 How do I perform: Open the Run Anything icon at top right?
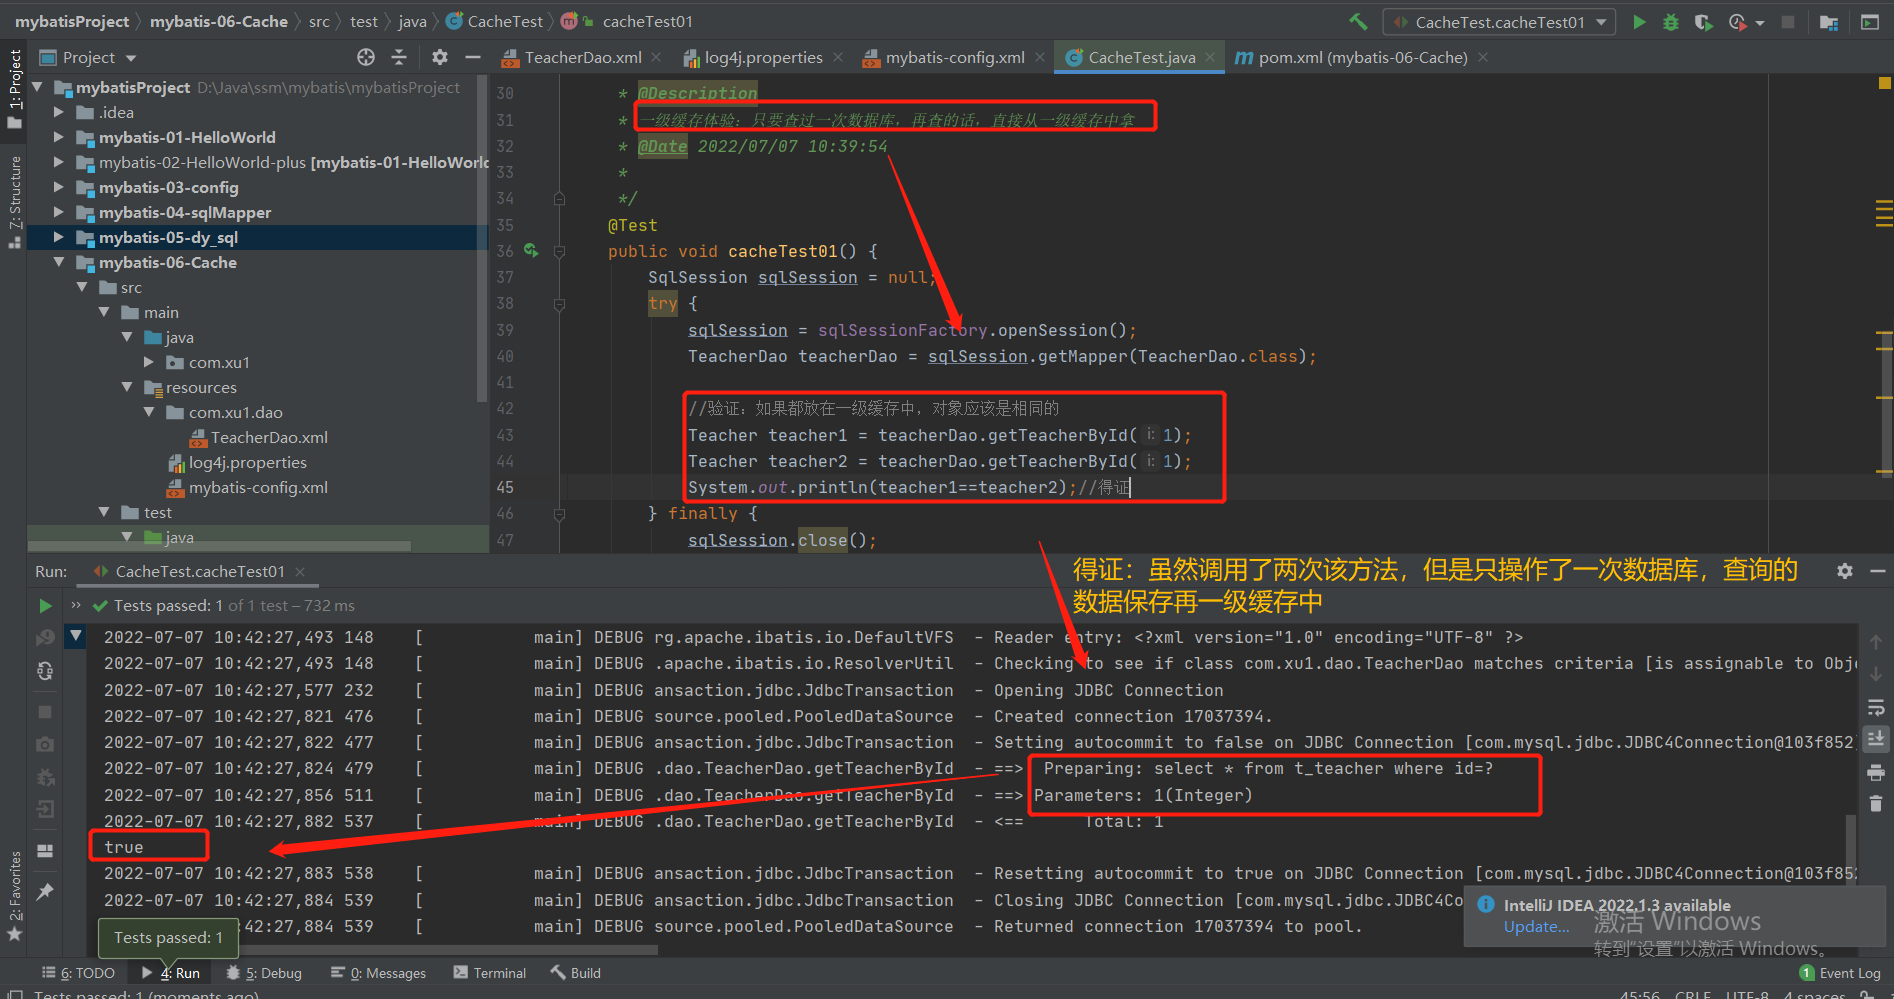[1869, 21]
